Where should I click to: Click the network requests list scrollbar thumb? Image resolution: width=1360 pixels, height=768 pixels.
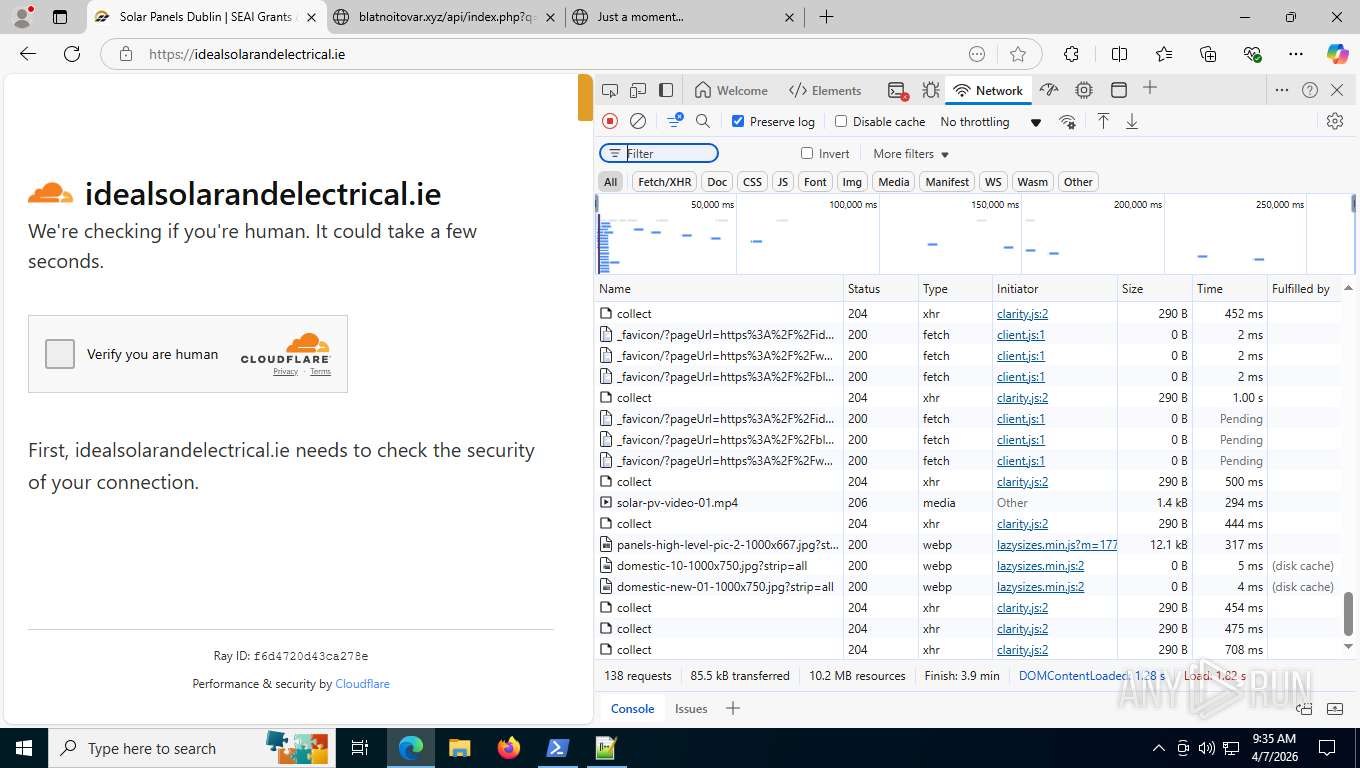click(x=1348, y=614)
